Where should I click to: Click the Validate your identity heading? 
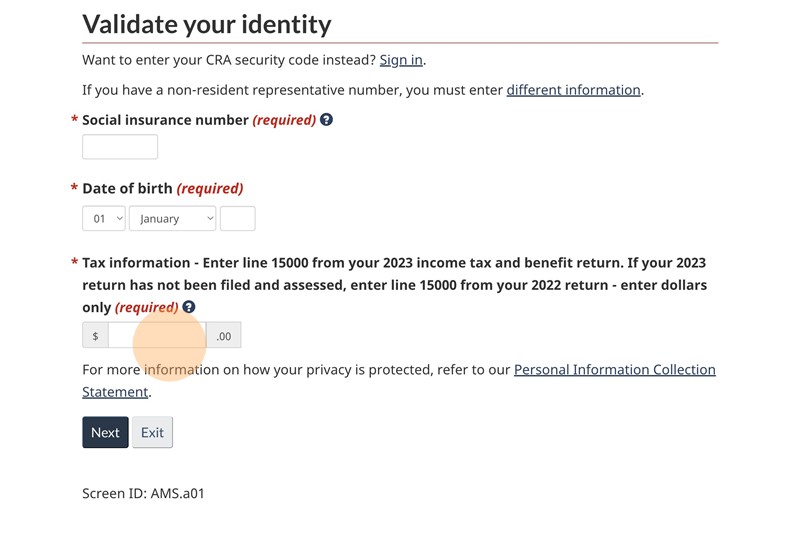[x=206, y=24]
